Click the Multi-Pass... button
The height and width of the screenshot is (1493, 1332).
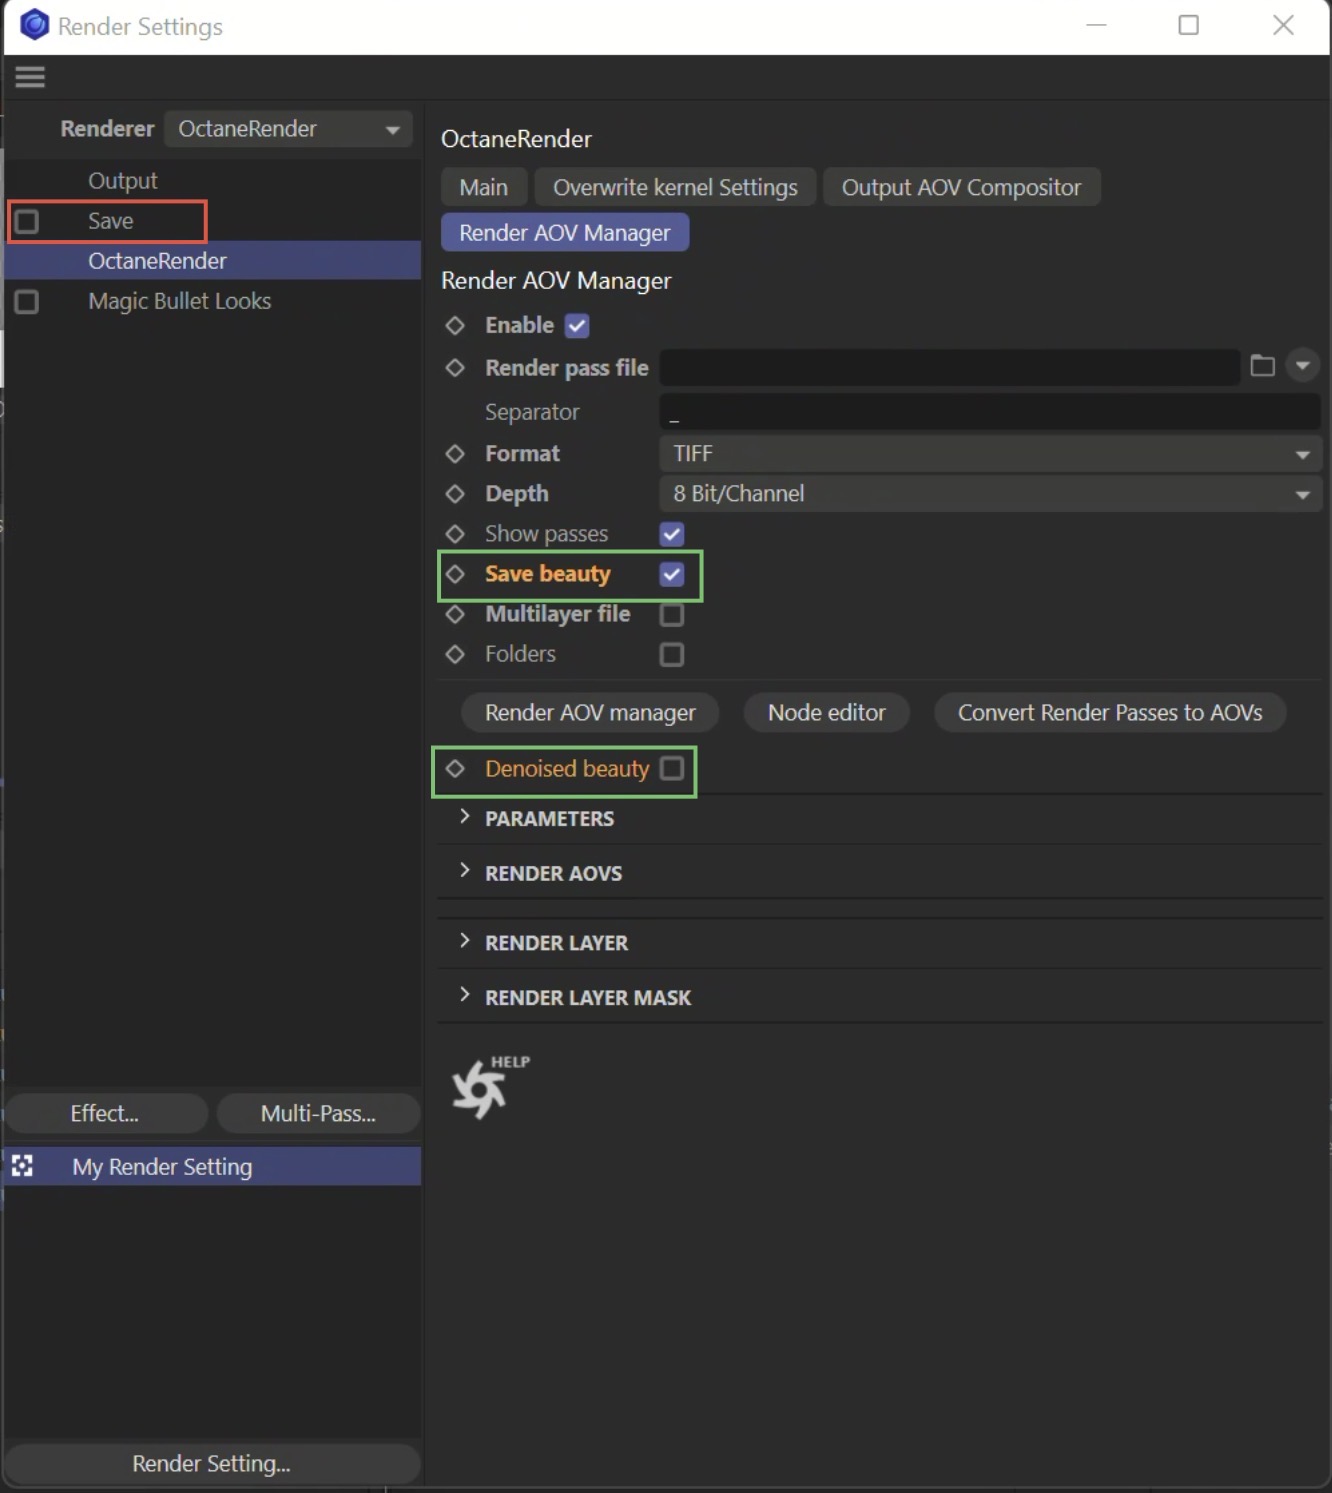pos(318,1114)
